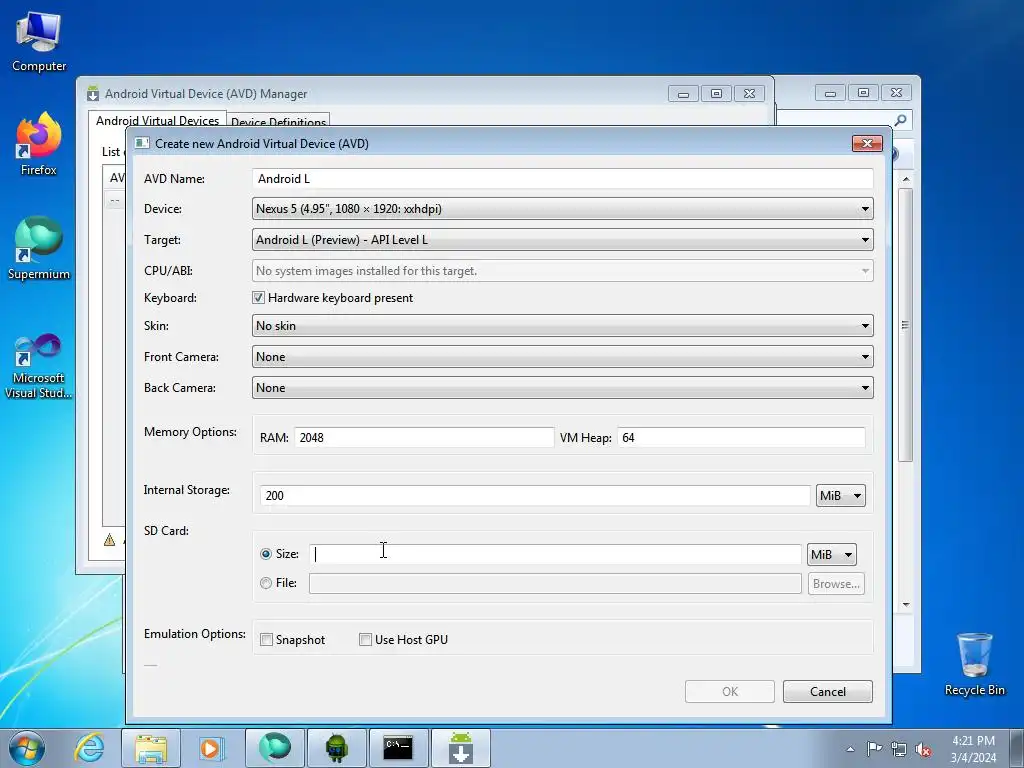Select the SD Card File radio button
The width and height of the screenshot is (1024, 768).
tap(266, 583)
